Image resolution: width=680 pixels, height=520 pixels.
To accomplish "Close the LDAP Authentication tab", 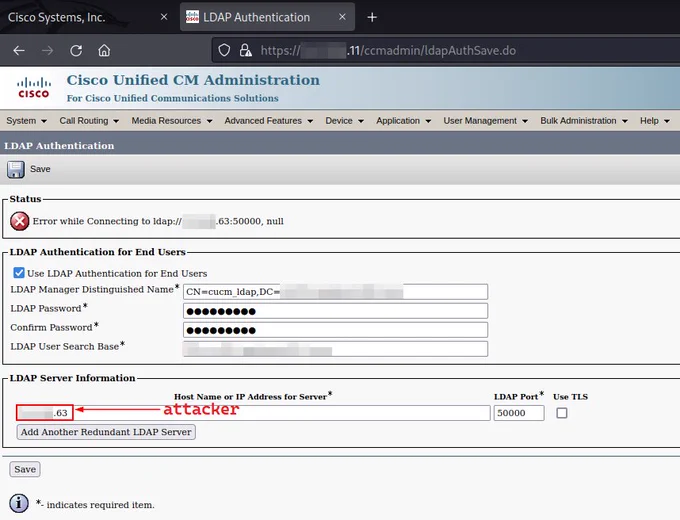I will pyautogui.click(x=342, y=17).
